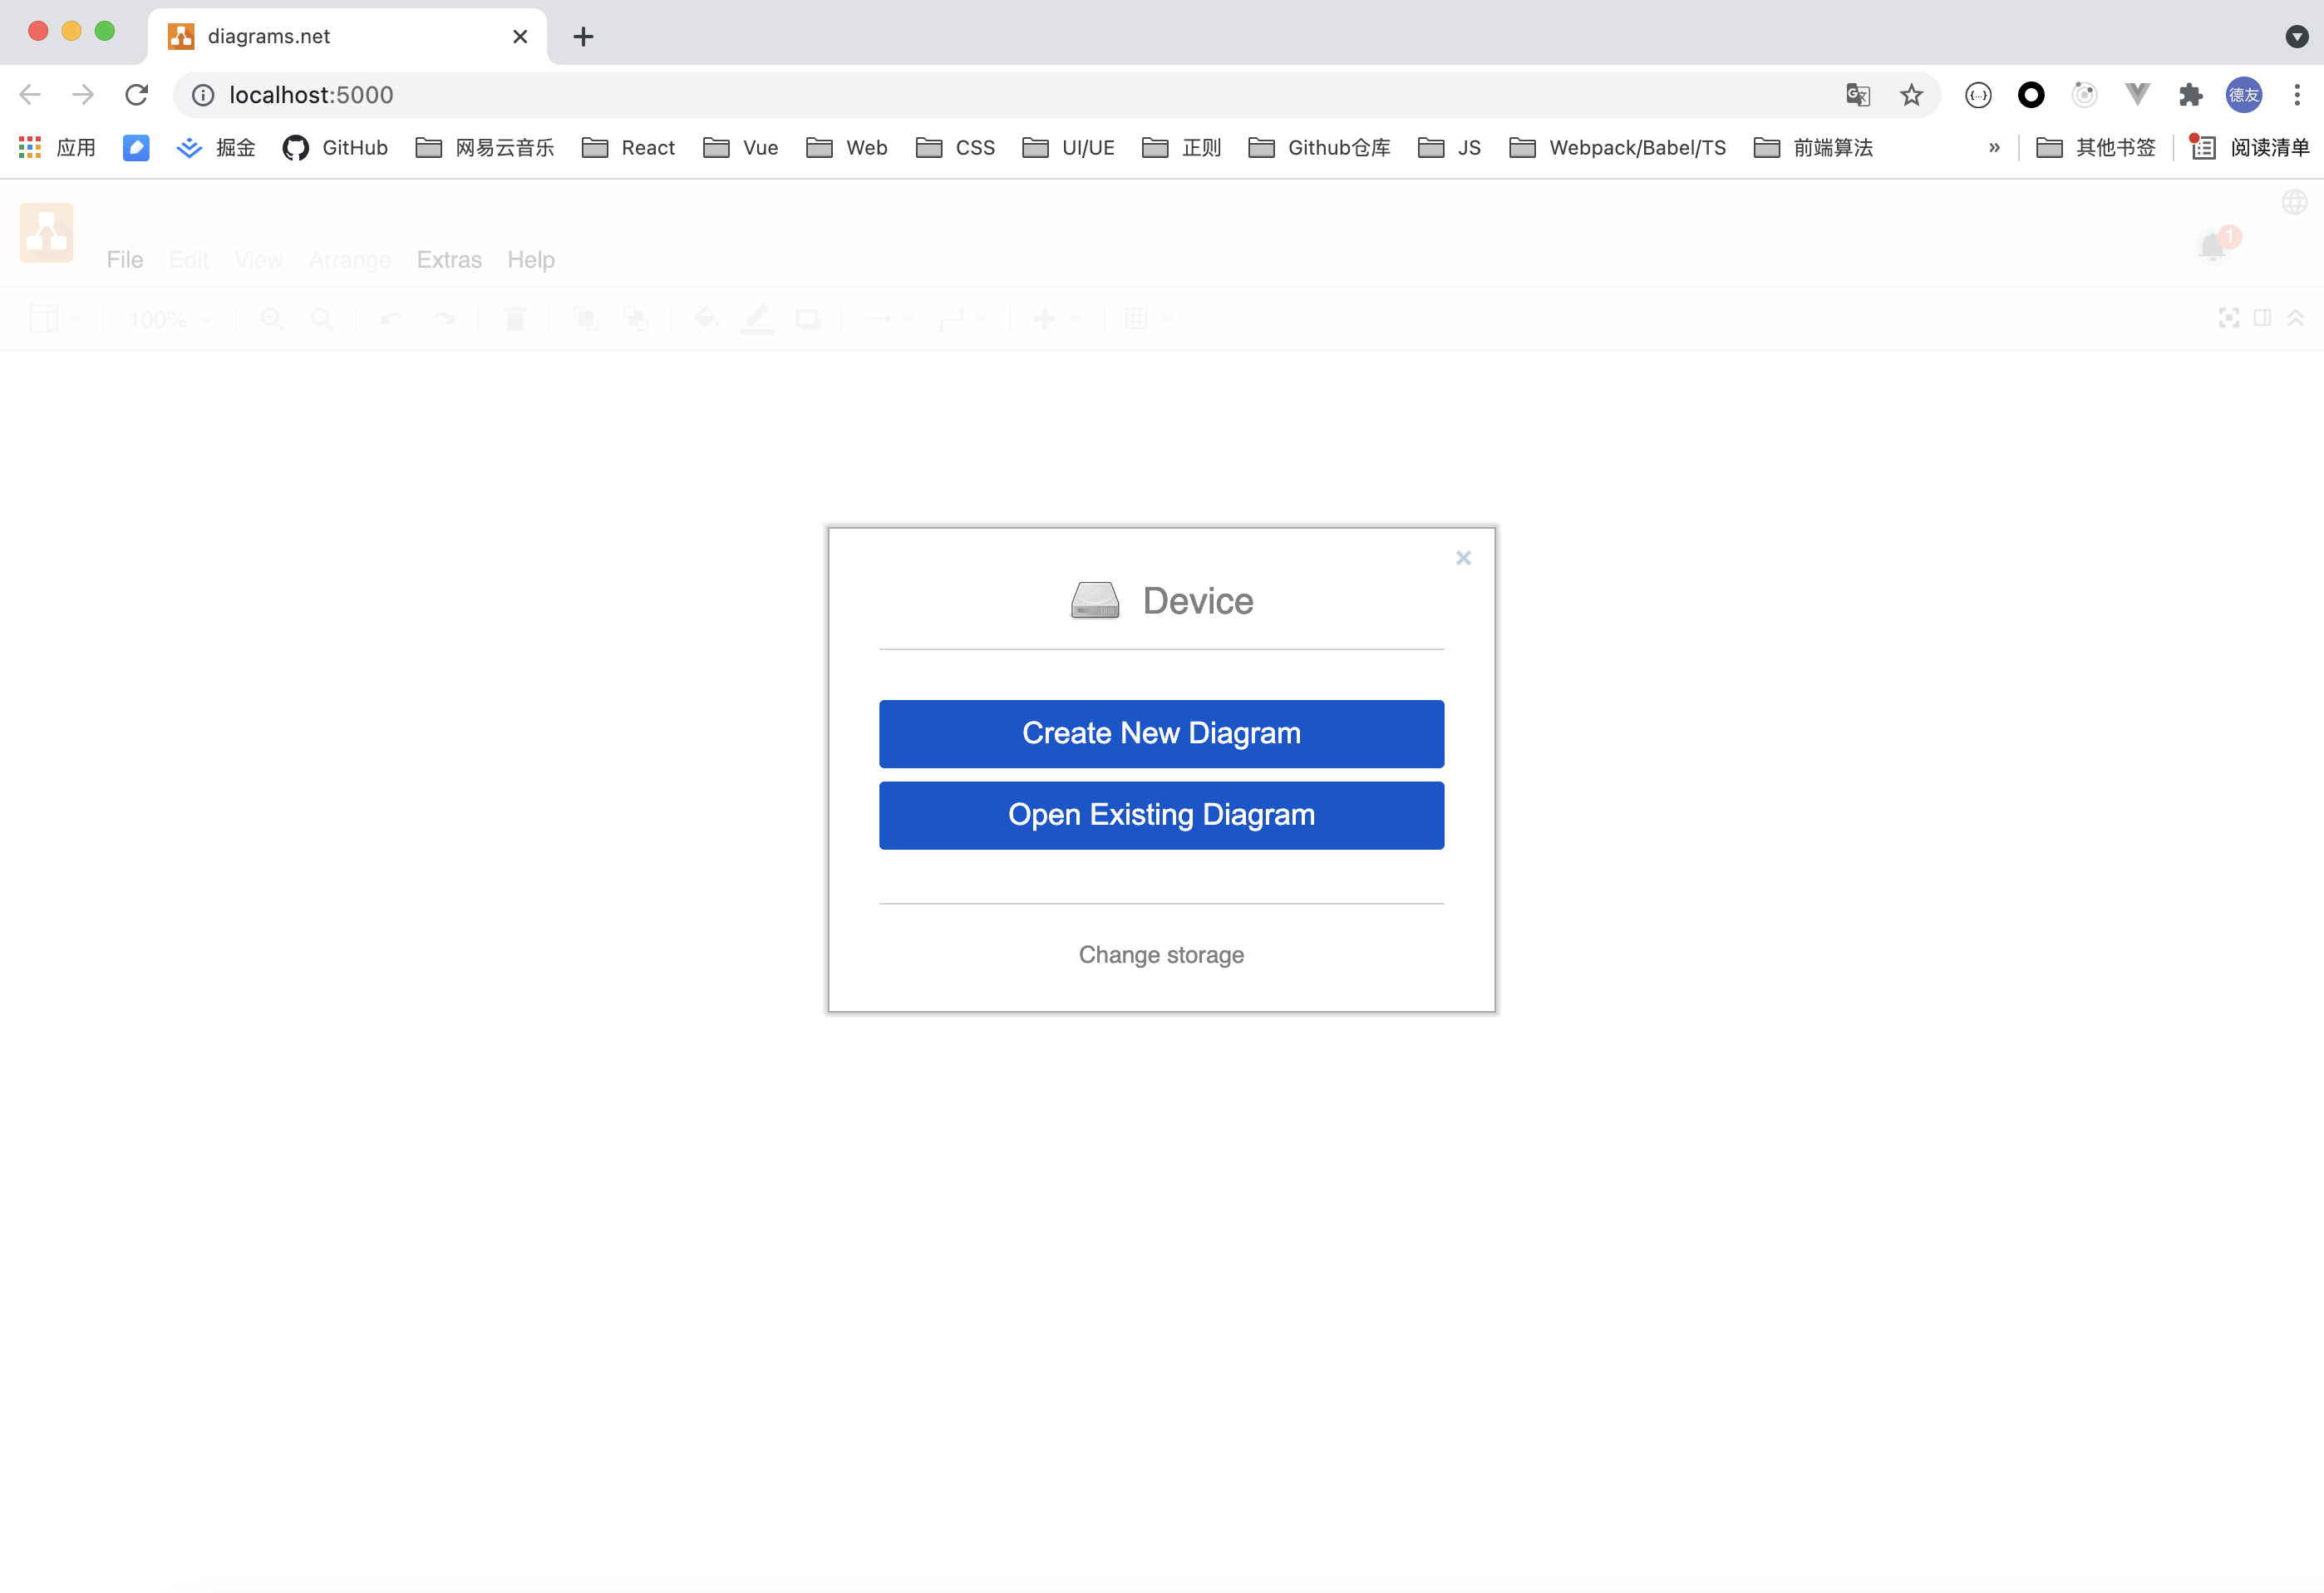Close the Device dialog

pyautogui.click(x=1463, y=557)
